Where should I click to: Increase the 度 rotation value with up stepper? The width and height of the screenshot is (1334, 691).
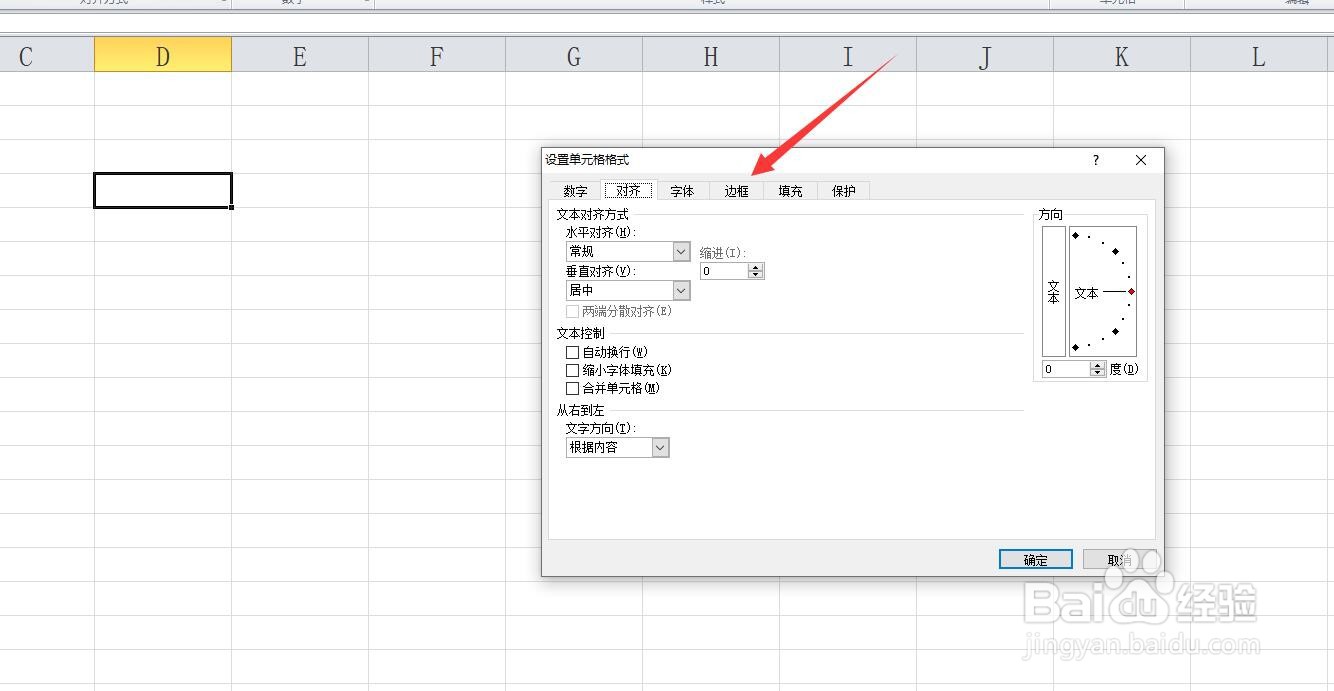(x=1097, y=365)
